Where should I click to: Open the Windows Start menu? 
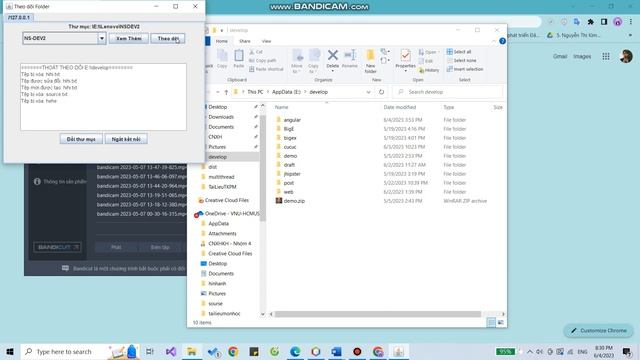click(x=10, y=351)
